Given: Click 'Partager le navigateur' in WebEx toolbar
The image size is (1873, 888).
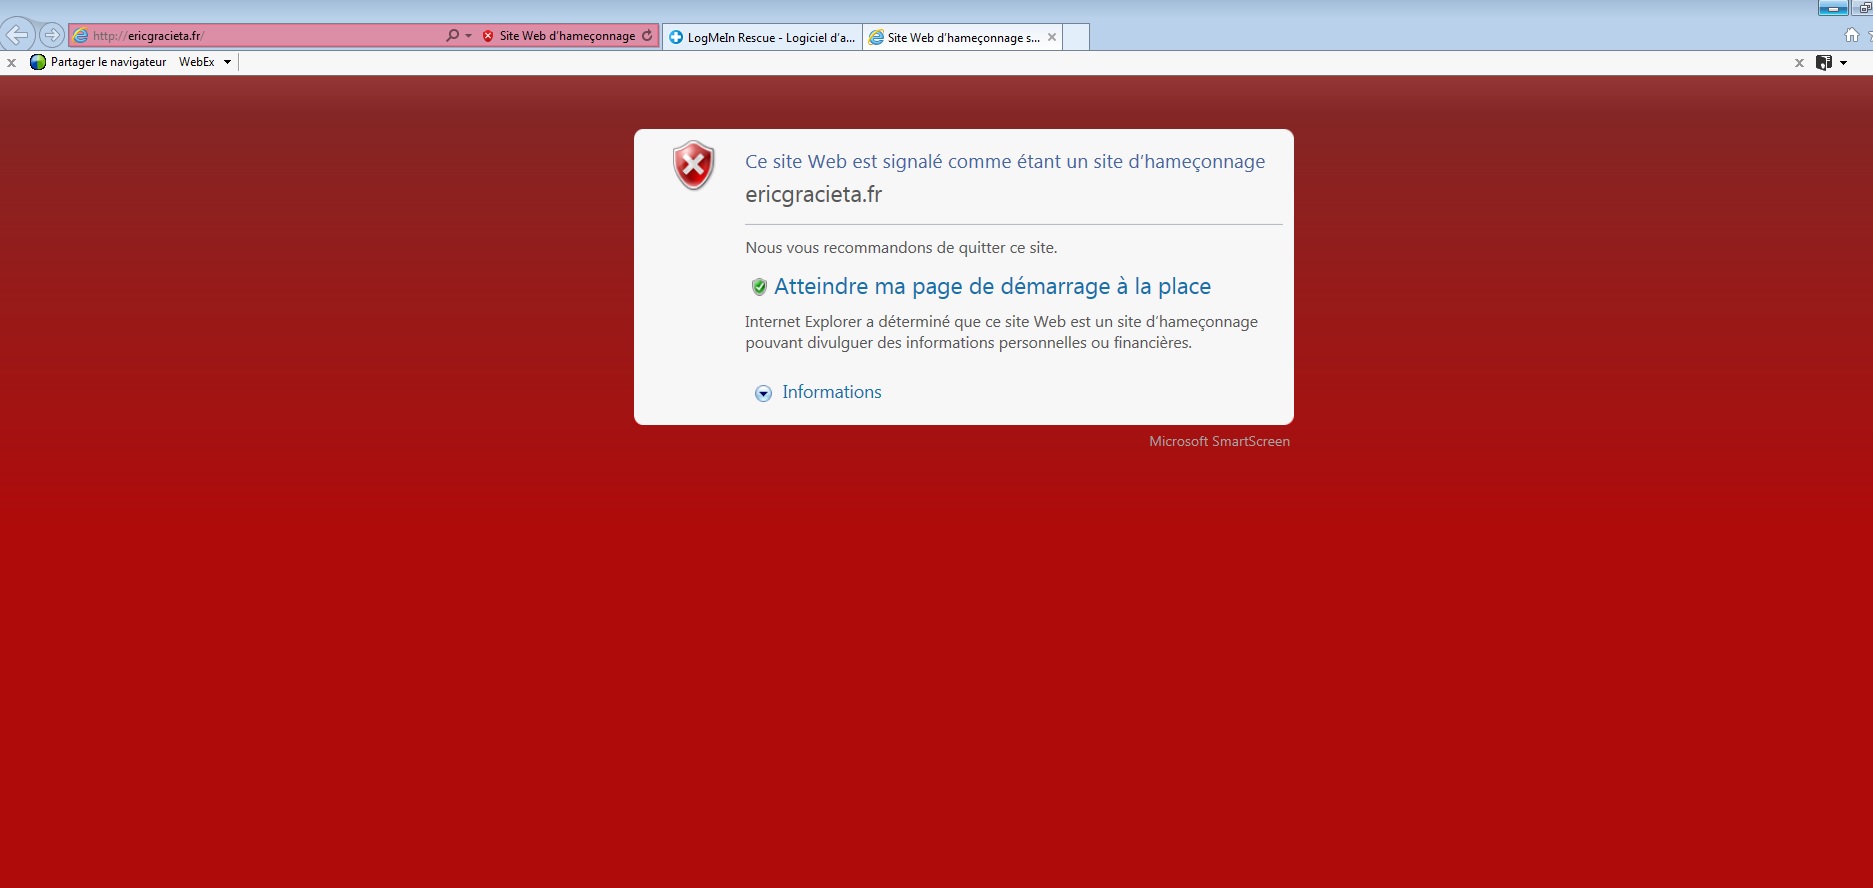Looking at the screenshot, I should pos(108,62).
